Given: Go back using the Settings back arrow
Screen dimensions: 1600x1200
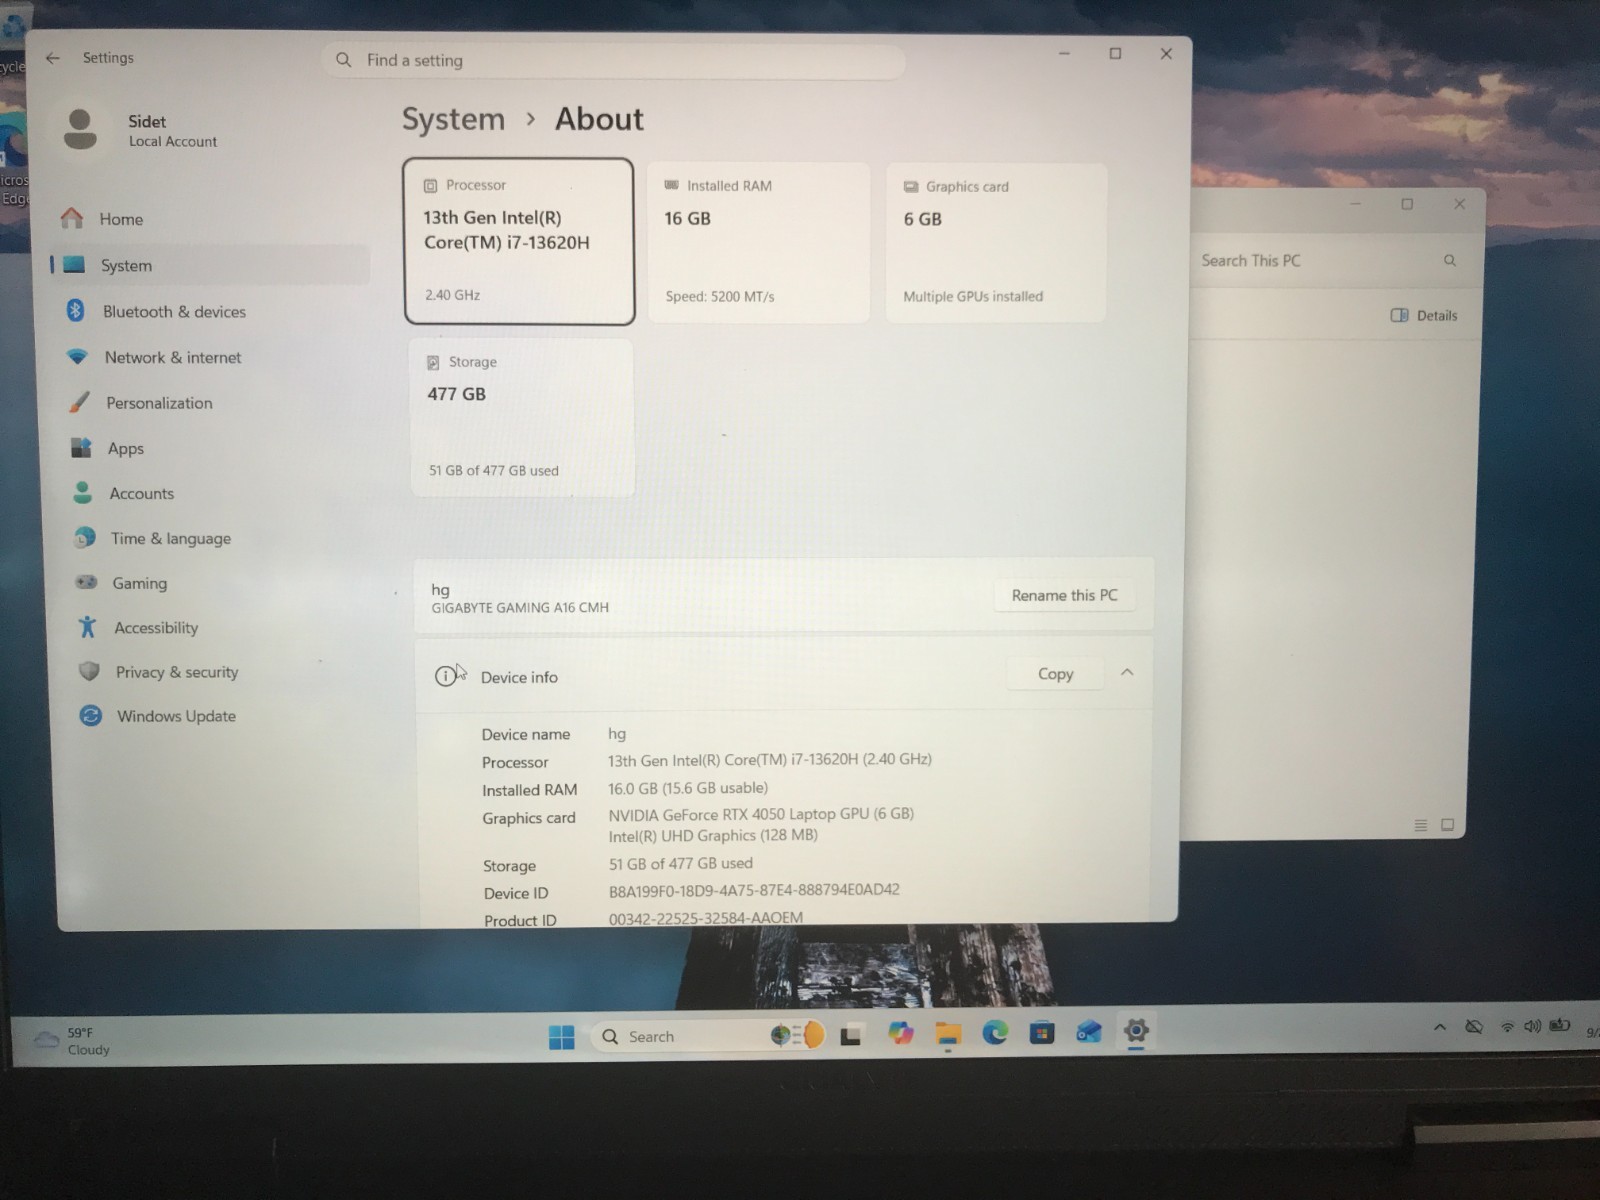Looking at the screenshot, I should (53, 58).
